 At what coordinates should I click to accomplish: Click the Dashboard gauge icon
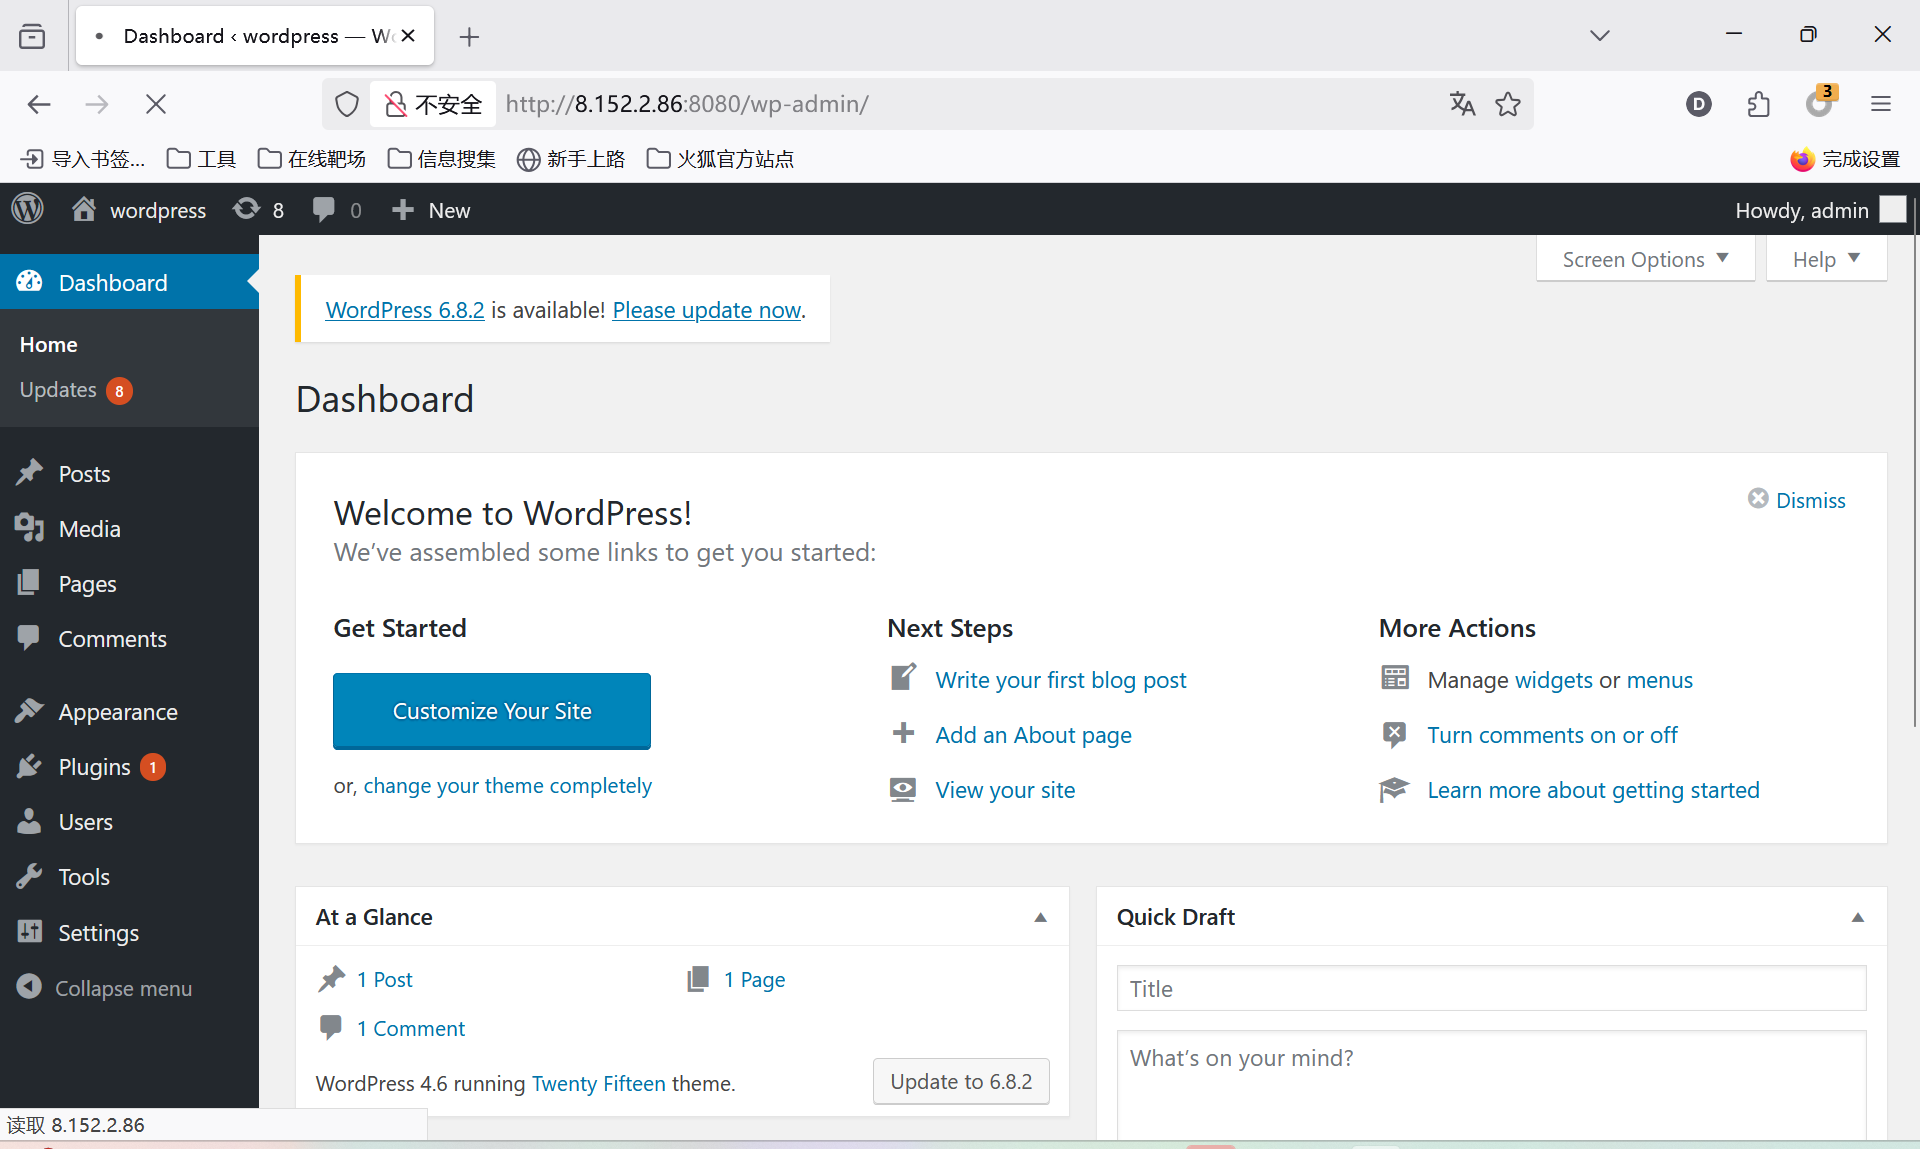(x=30, y=281)
